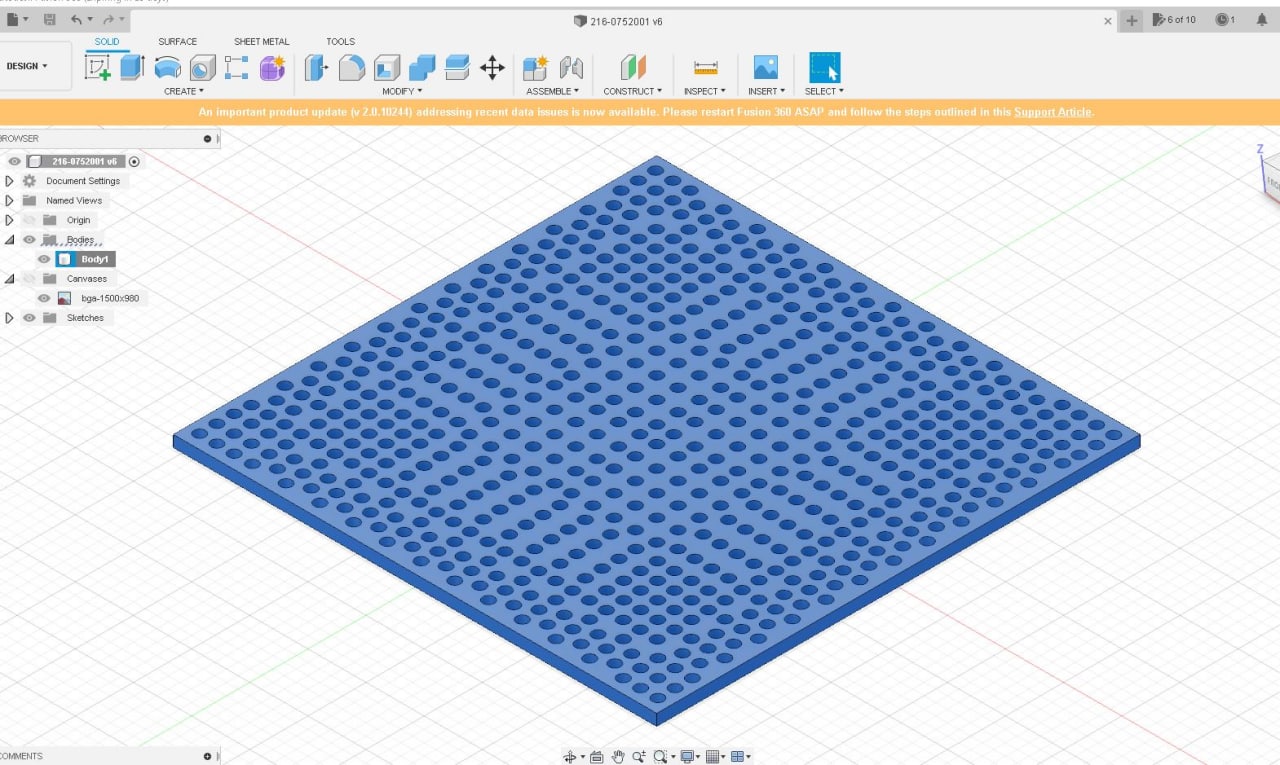Switch to the SOLID tab
The image size is (1280, 765).
pyautogui.click(x=107, y=41)
